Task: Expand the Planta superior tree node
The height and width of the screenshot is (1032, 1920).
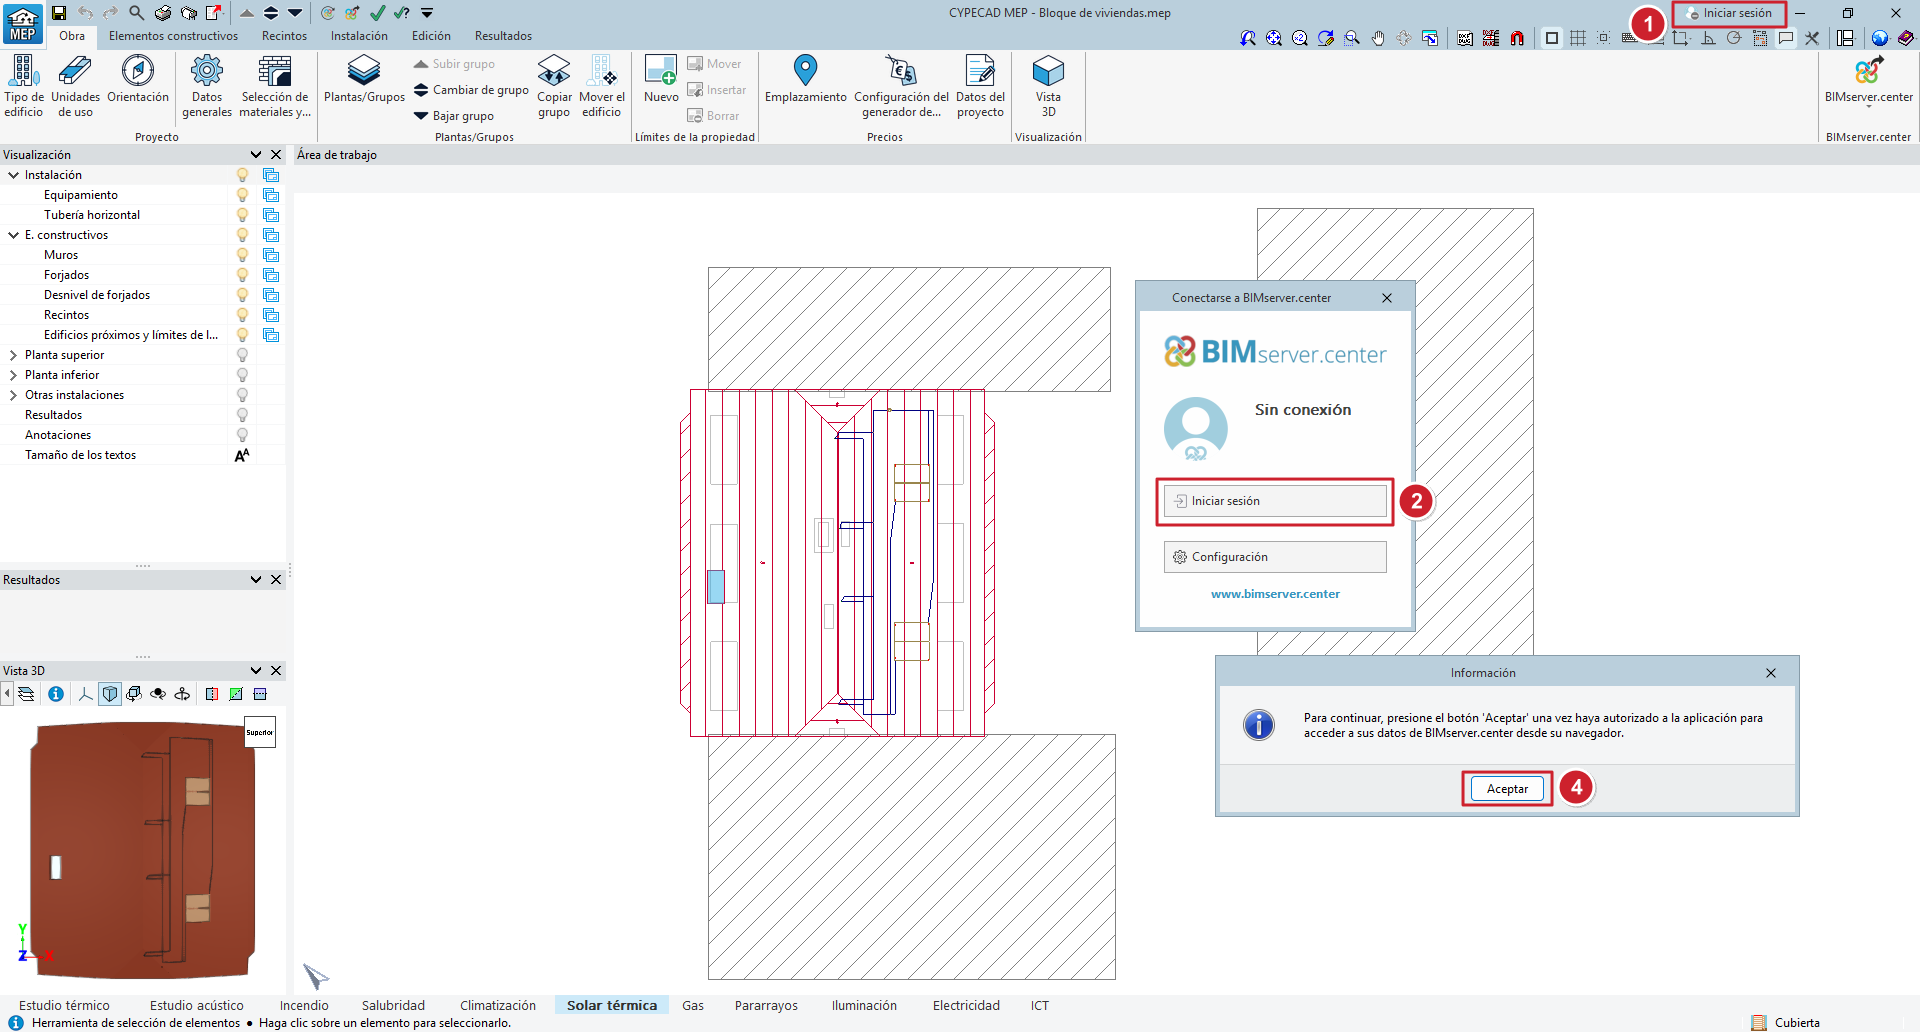Action: pos(13,355)
